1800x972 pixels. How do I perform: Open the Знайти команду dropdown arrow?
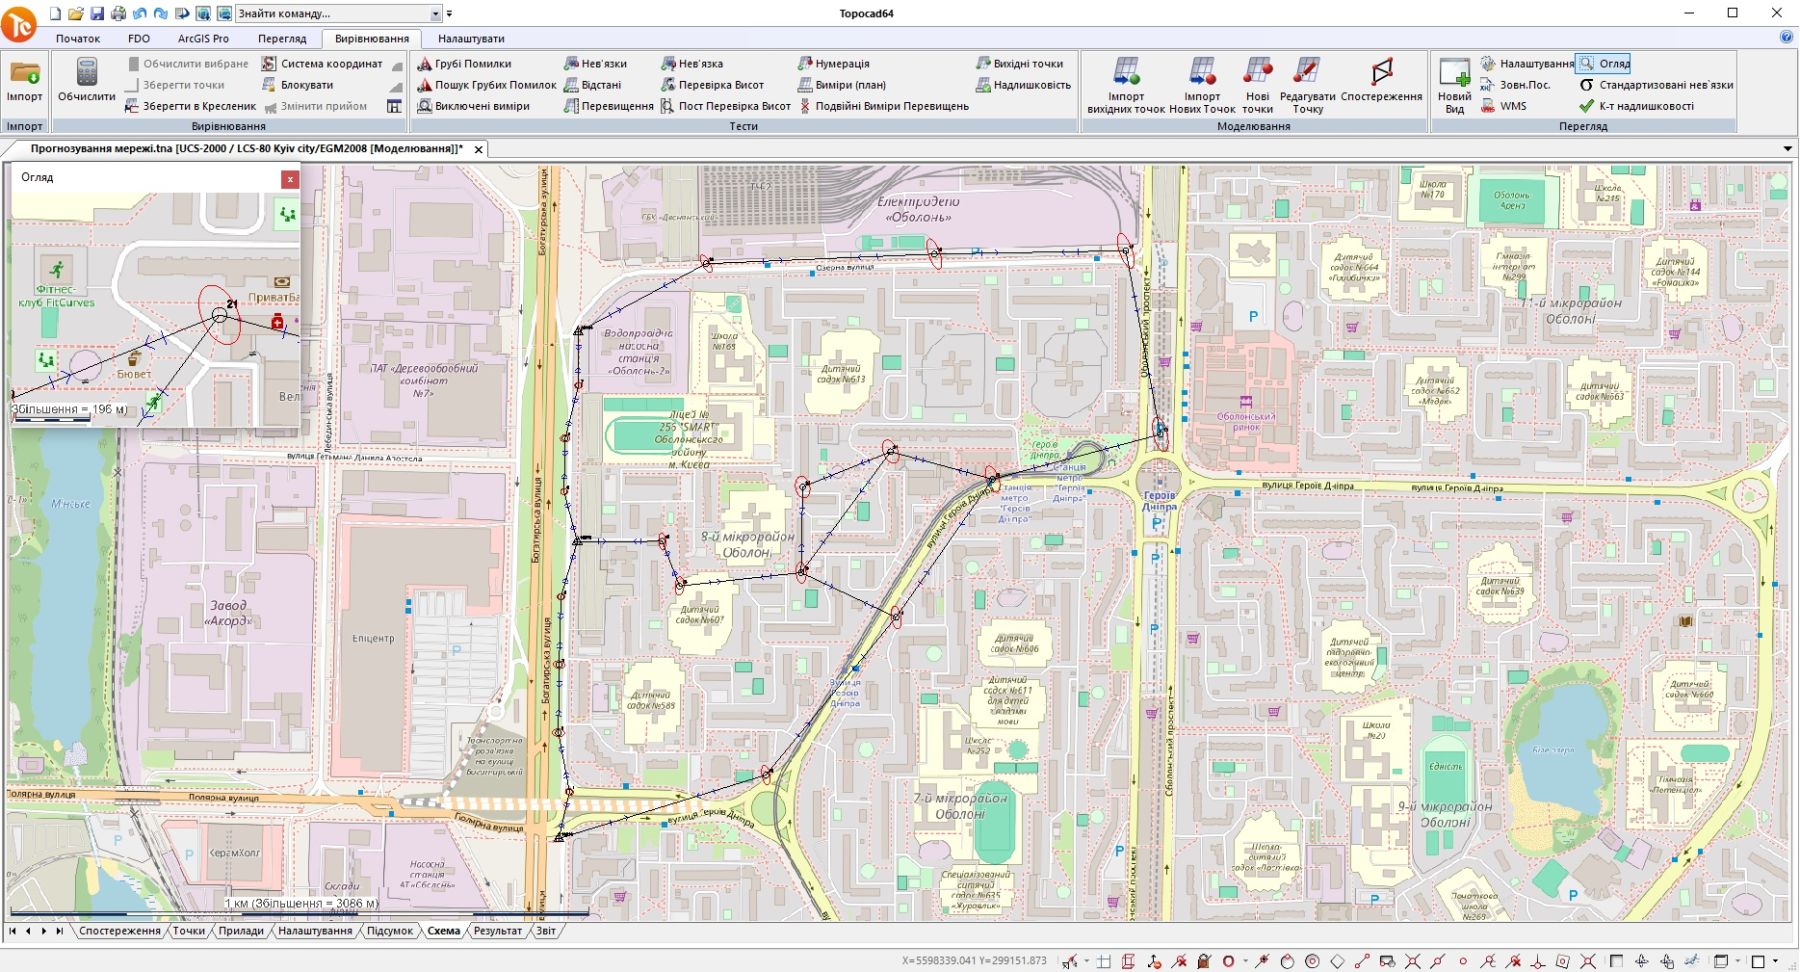[x=436, y=14]
